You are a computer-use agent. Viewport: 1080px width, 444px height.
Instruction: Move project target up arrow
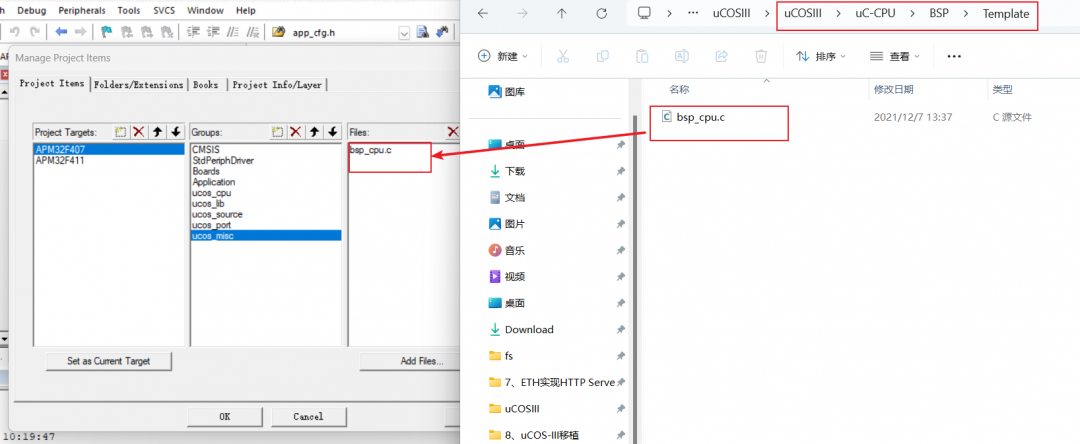tap(157, 131)
